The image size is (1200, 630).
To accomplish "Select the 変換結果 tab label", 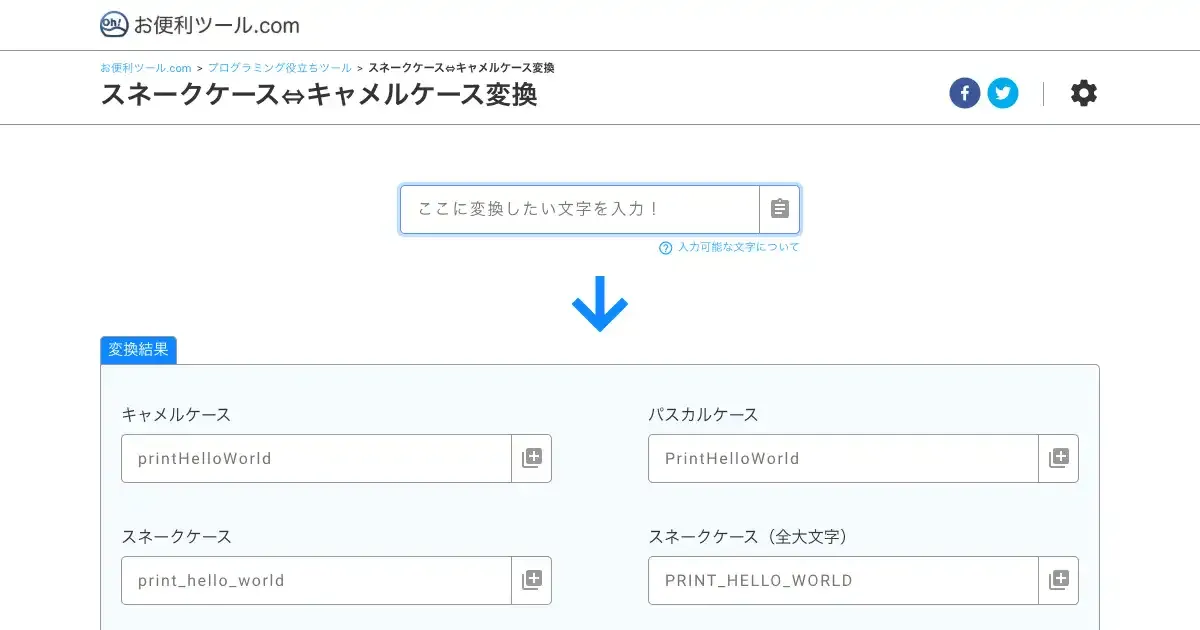I will click(138, 350).
